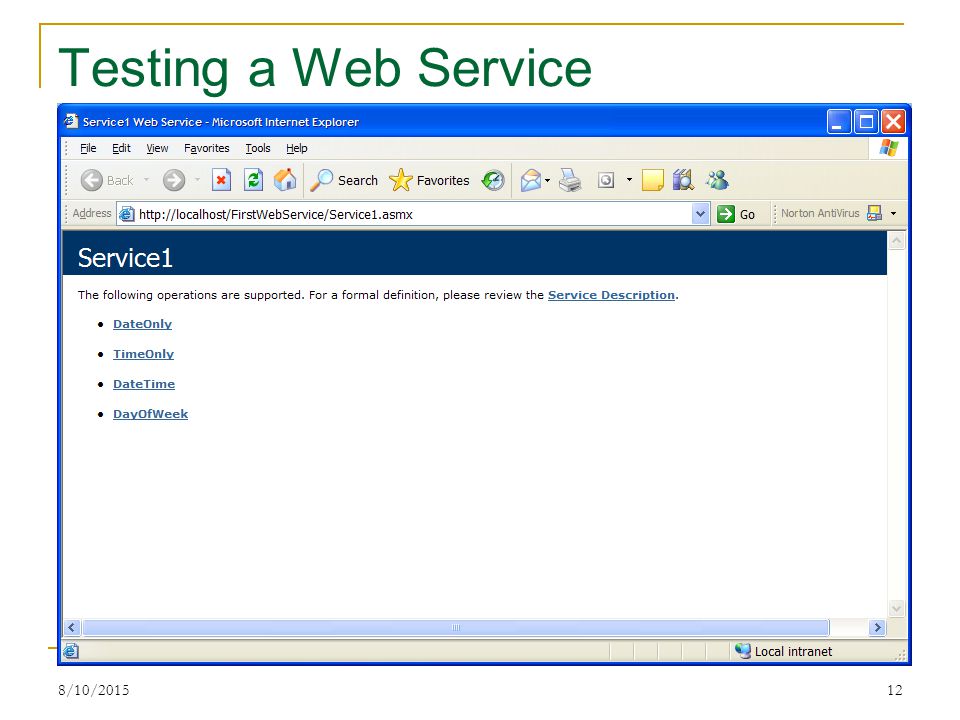Open the History clock icon
The image size is (960, 720).
492,180
